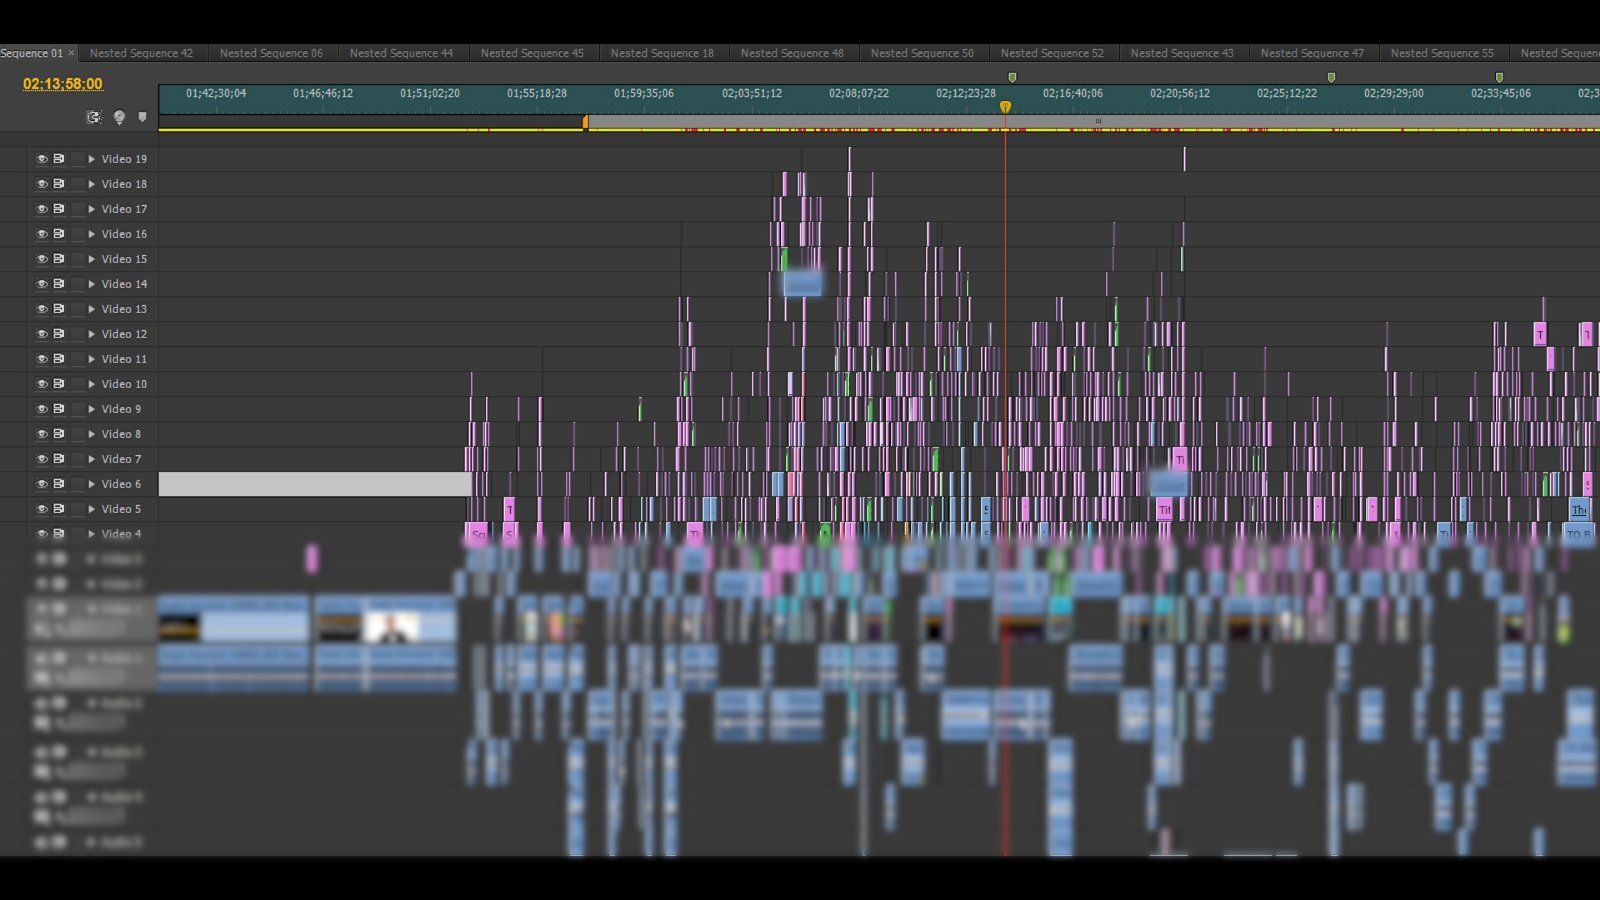
Task: Expand the Video 17 track
Action: point(92,209)
